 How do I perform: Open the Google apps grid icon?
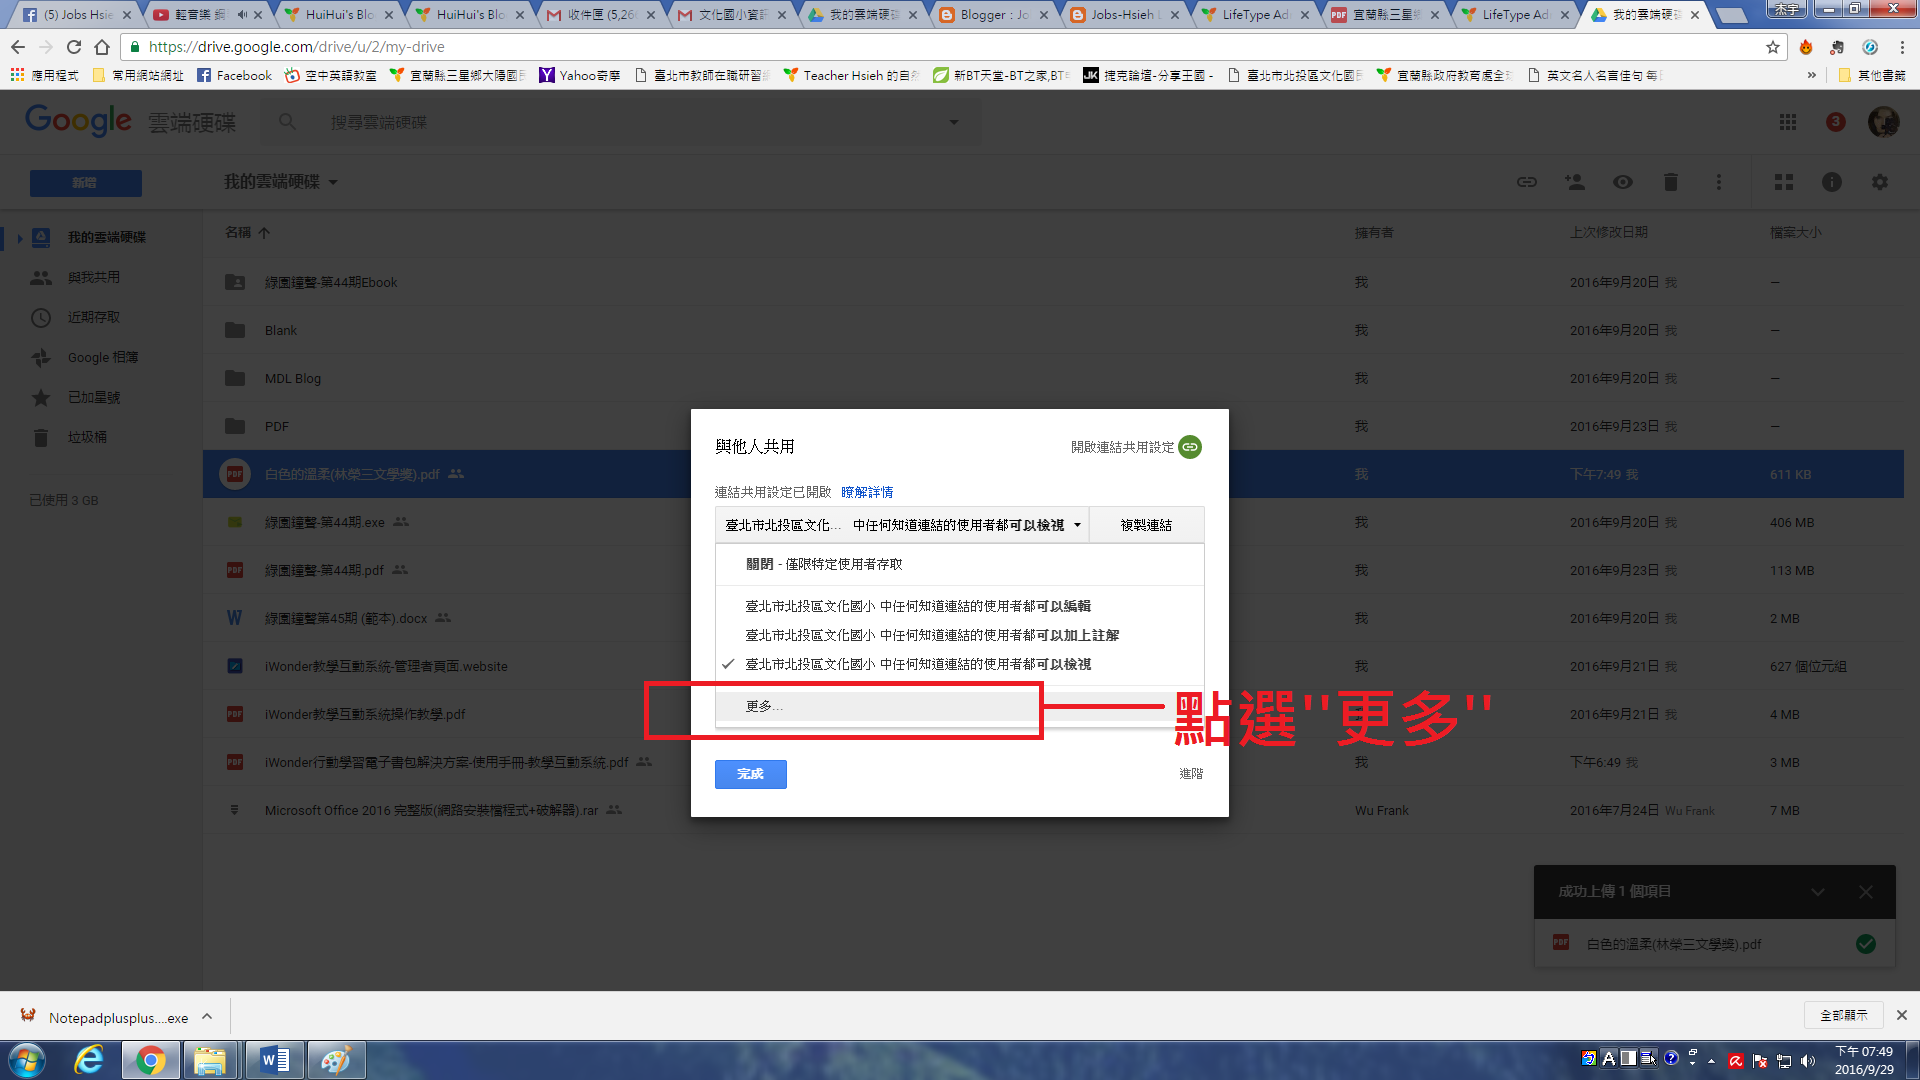1788,122
